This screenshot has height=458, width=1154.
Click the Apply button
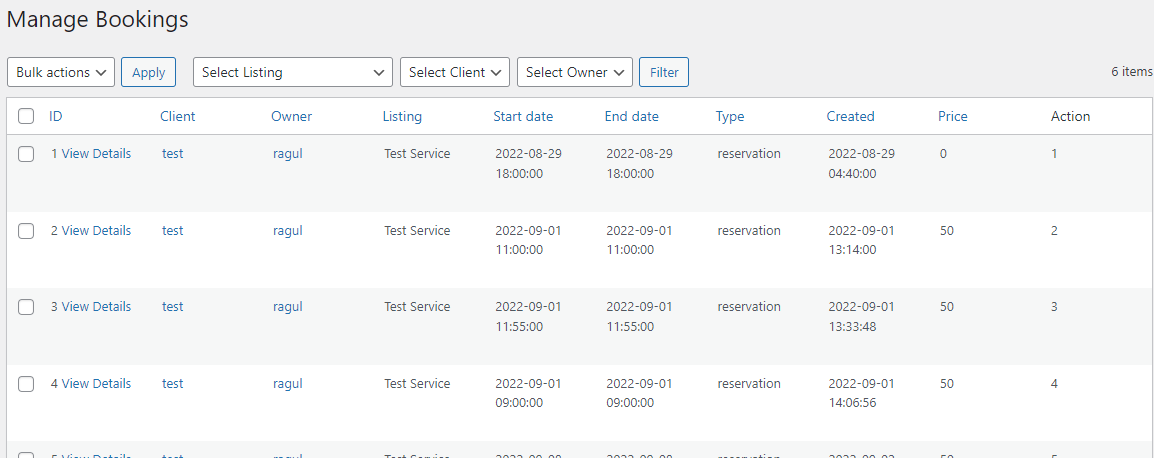(x=148, y=72)
